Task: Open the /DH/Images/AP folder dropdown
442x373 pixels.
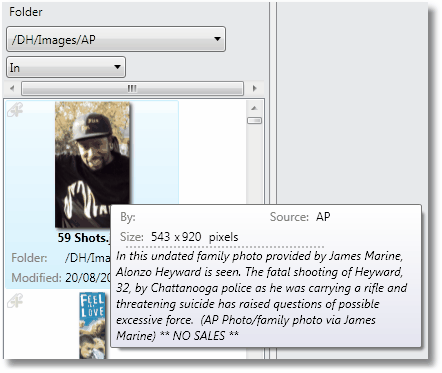Action: [116, 39]
